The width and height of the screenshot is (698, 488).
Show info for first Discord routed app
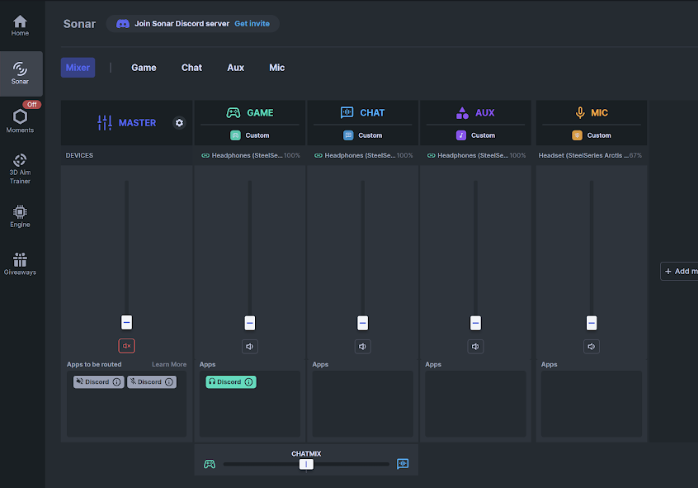(x=117, y=382)
